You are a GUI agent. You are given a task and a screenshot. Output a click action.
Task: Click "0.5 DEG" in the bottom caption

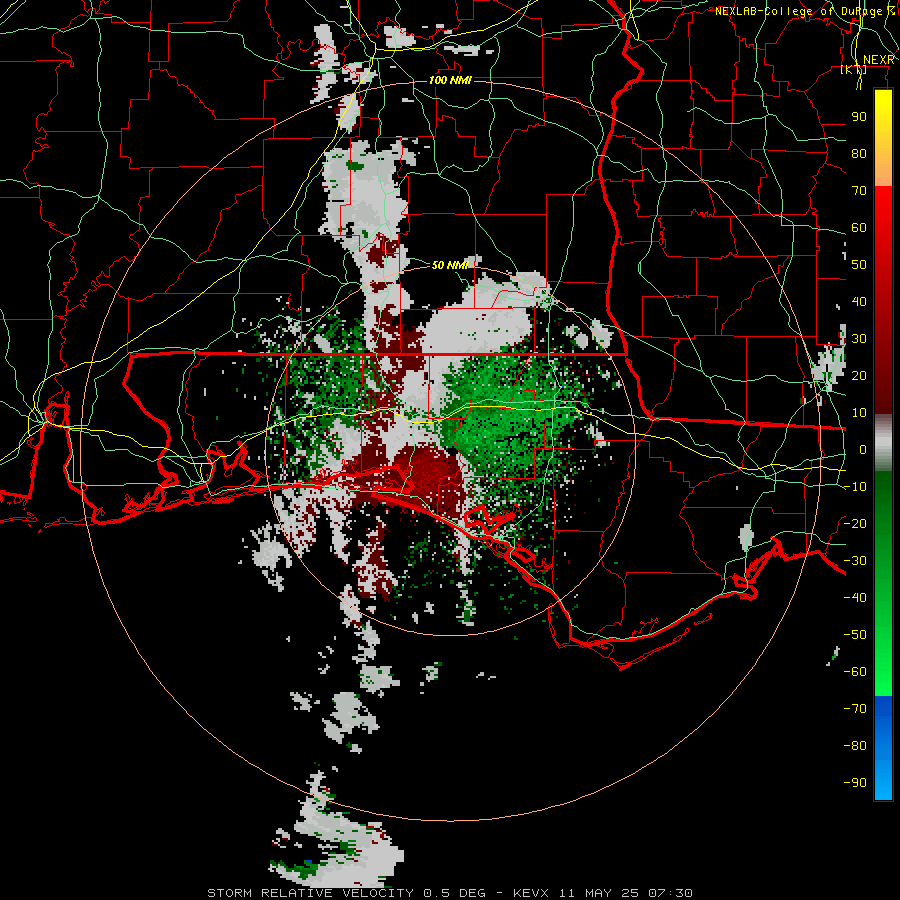point(455,893)
